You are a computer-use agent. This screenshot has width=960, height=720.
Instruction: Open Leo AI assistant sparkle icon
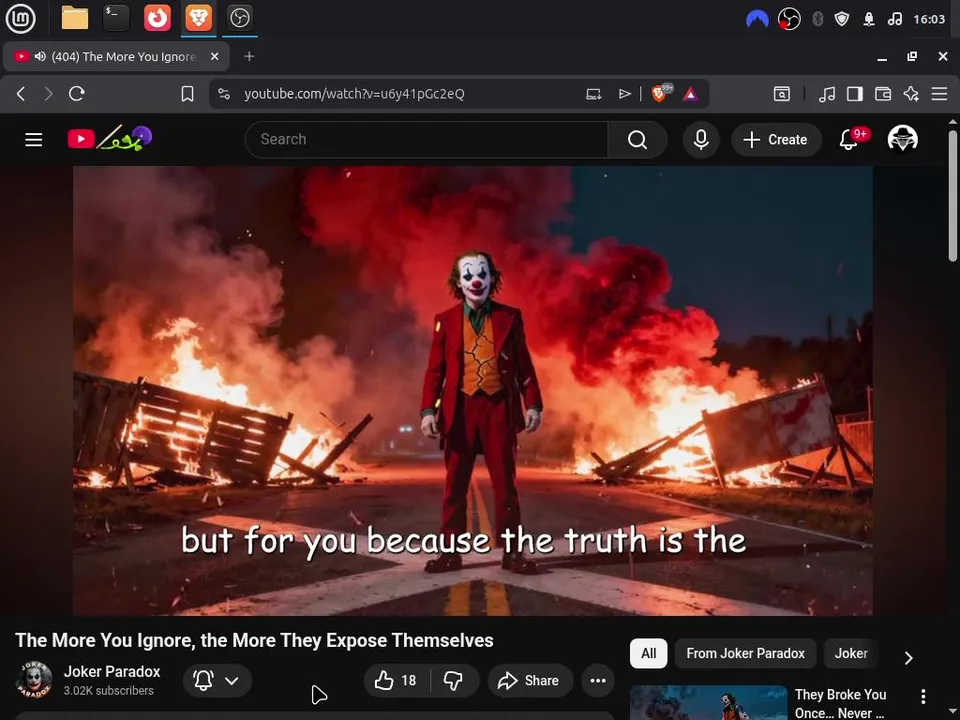tap(911, 94)
